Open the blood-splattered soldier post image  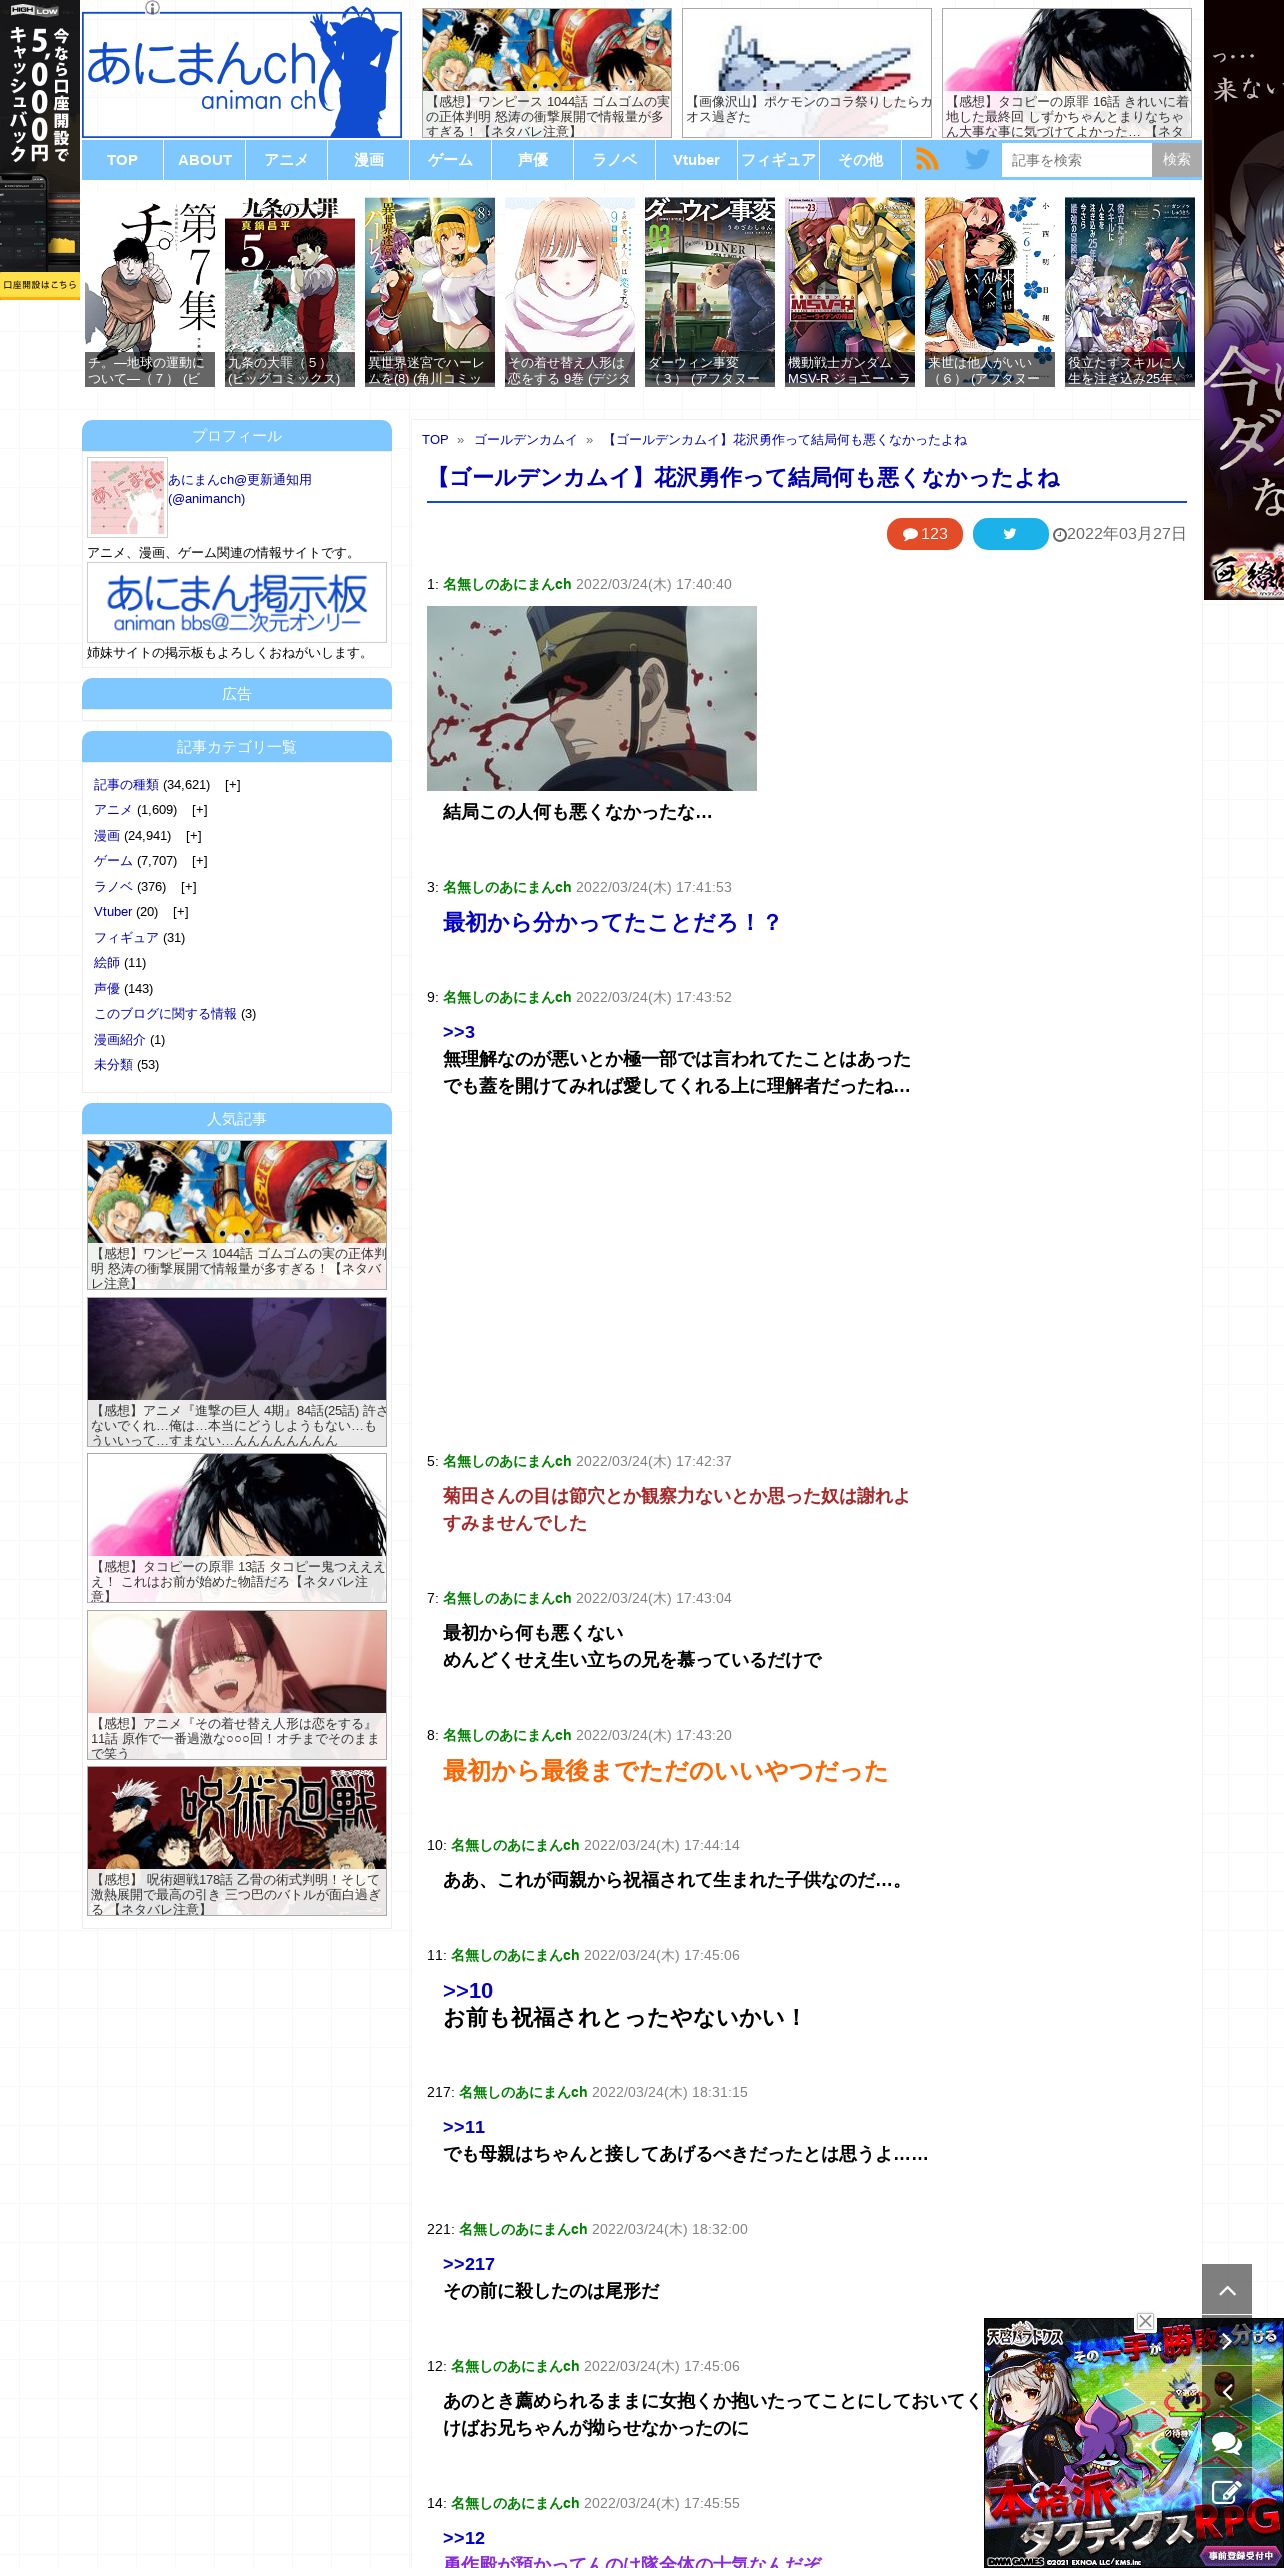click(592, 698)
